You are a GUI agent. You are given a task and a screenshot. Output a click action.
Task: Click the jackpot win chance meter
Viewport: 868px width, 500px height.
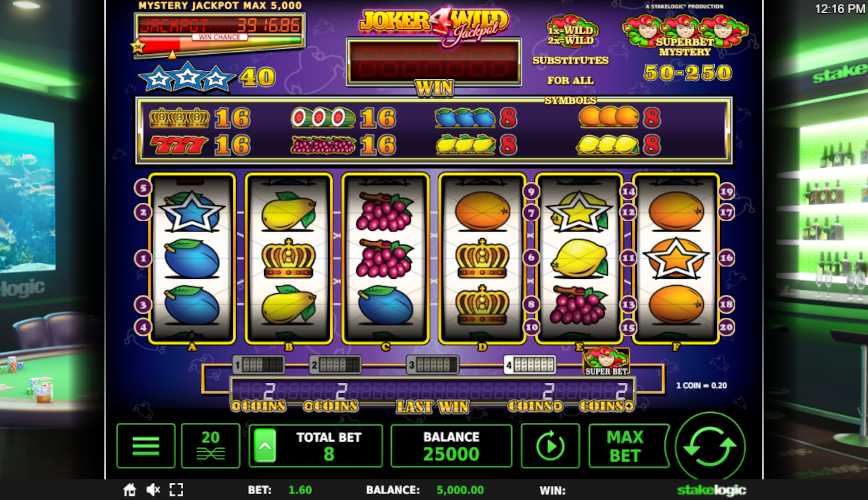coord(219,41)
